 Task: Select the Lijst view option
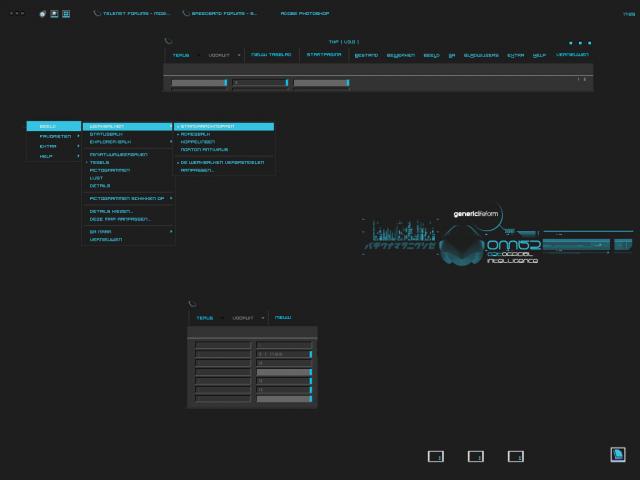(x=128, y=178)
